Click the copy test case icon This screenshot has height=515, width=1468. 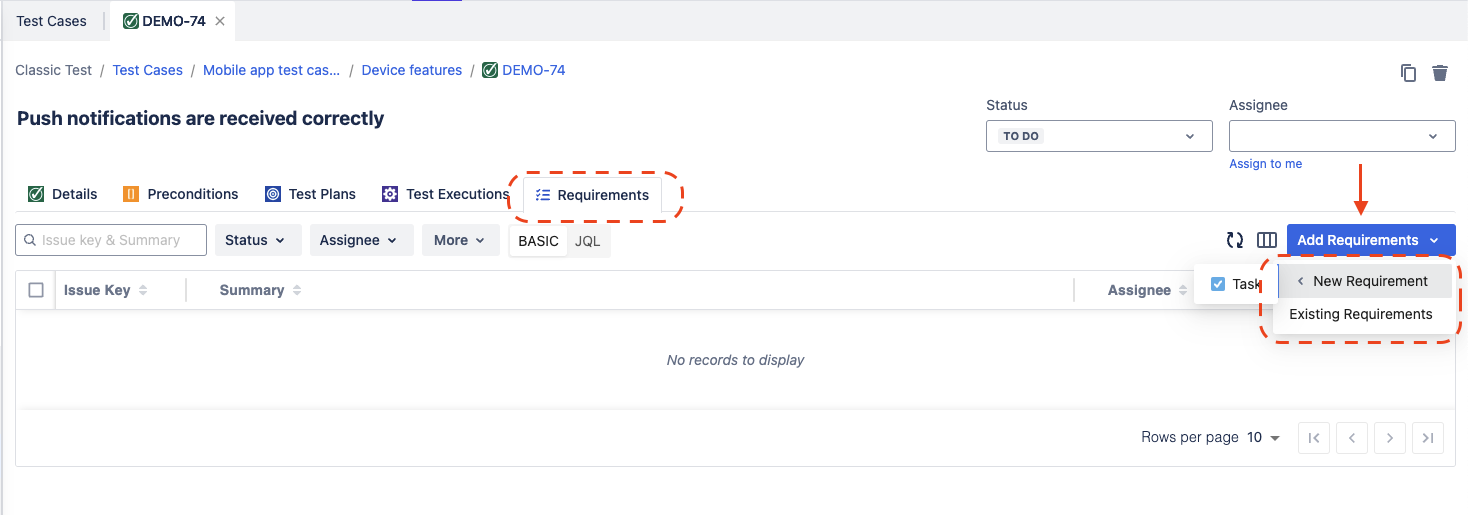(x=1408, y=73)
